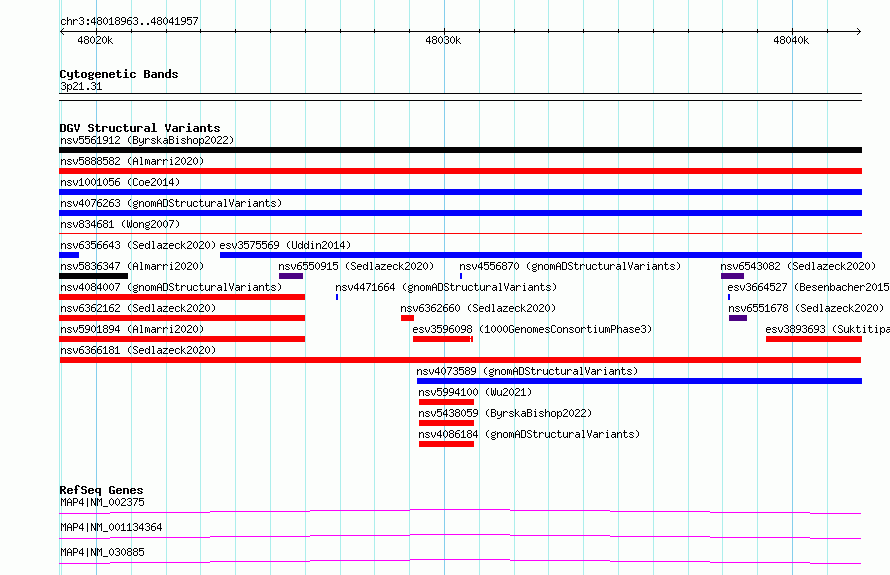The height and width of the screenshot is (575, 890).
Task: Click the right arrow at ruler end
Action: click(x=859, y=31)
